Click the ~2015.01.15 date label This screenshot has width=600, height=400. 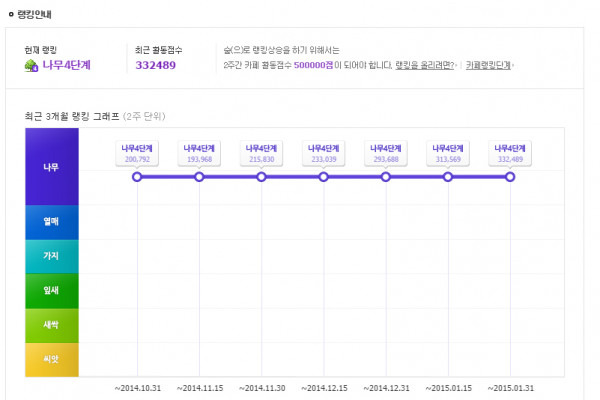coord(448,388)
